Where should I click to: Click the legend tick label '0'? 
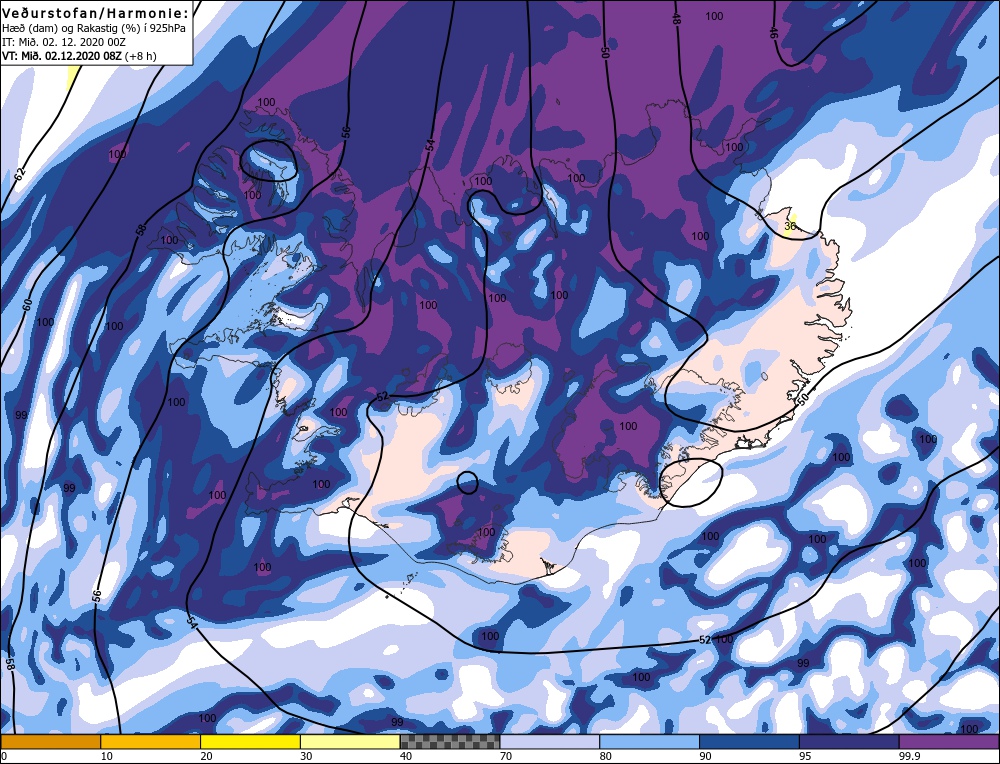click(4, 756)
